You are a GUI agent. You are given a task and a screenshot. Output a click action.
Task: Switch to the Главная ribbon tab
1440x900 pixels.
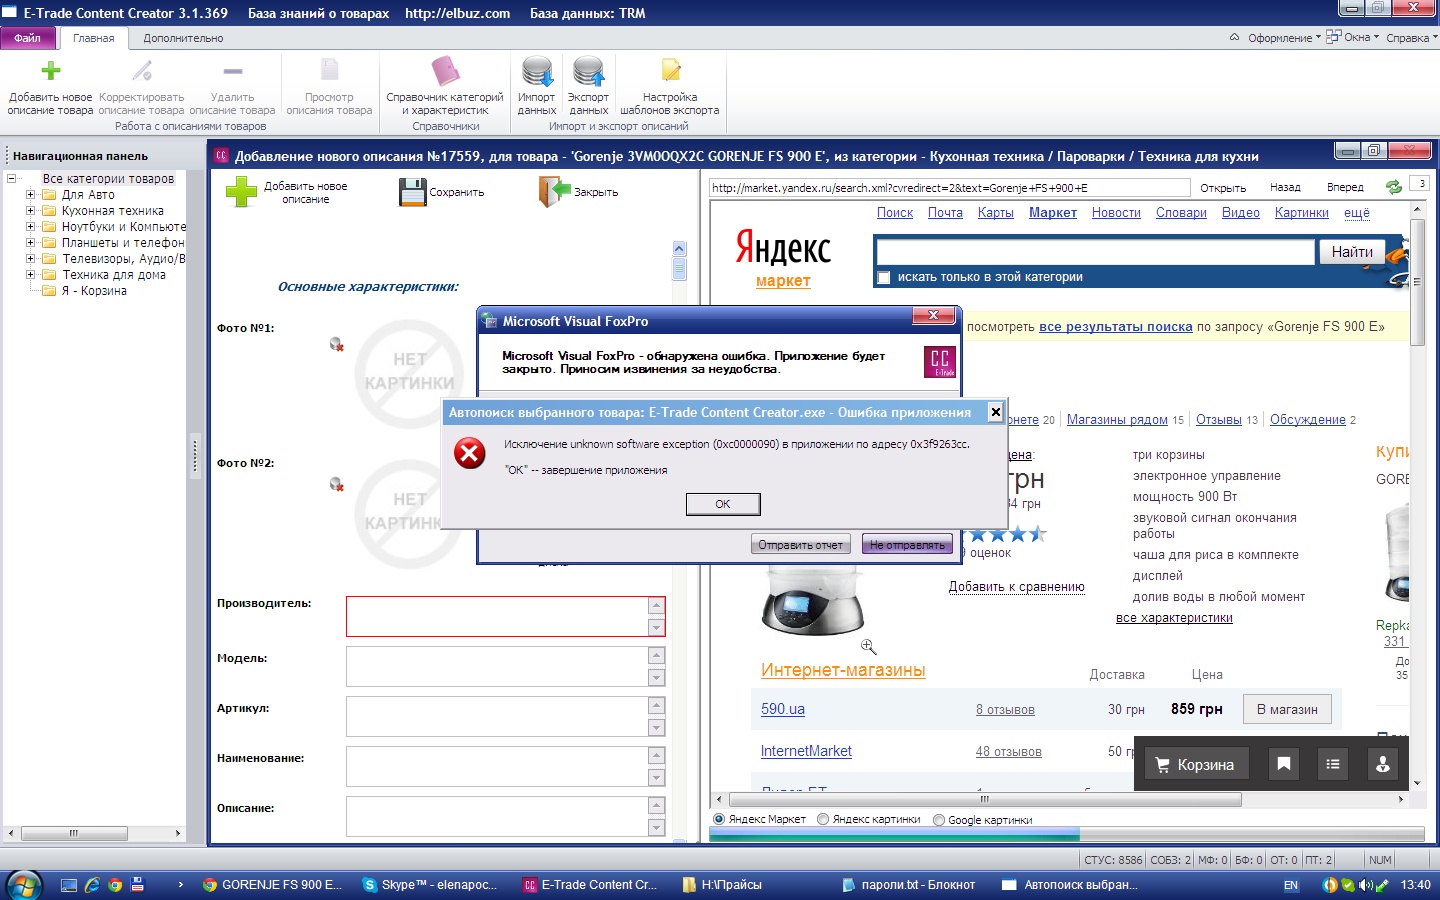click(94, 38)
